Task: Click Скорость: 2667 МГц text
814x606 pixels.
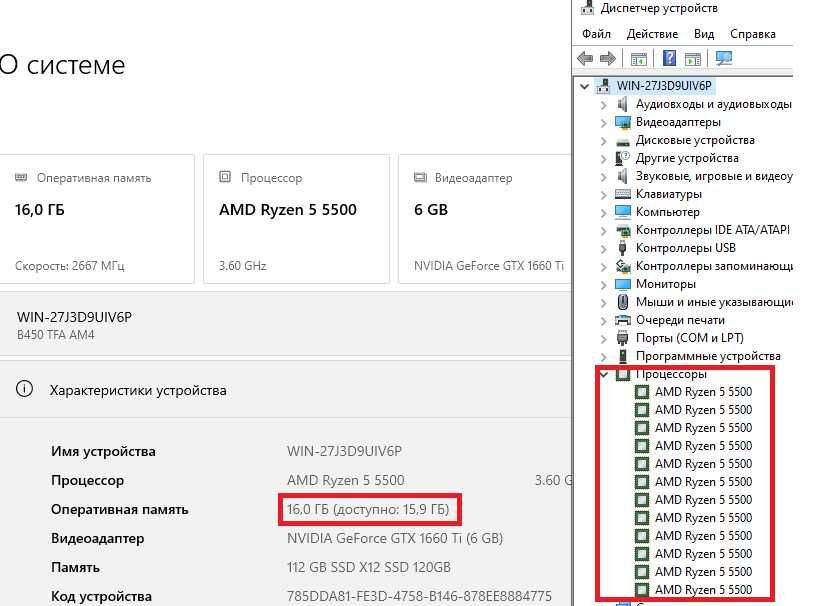Action: click(x=70, y=266)
